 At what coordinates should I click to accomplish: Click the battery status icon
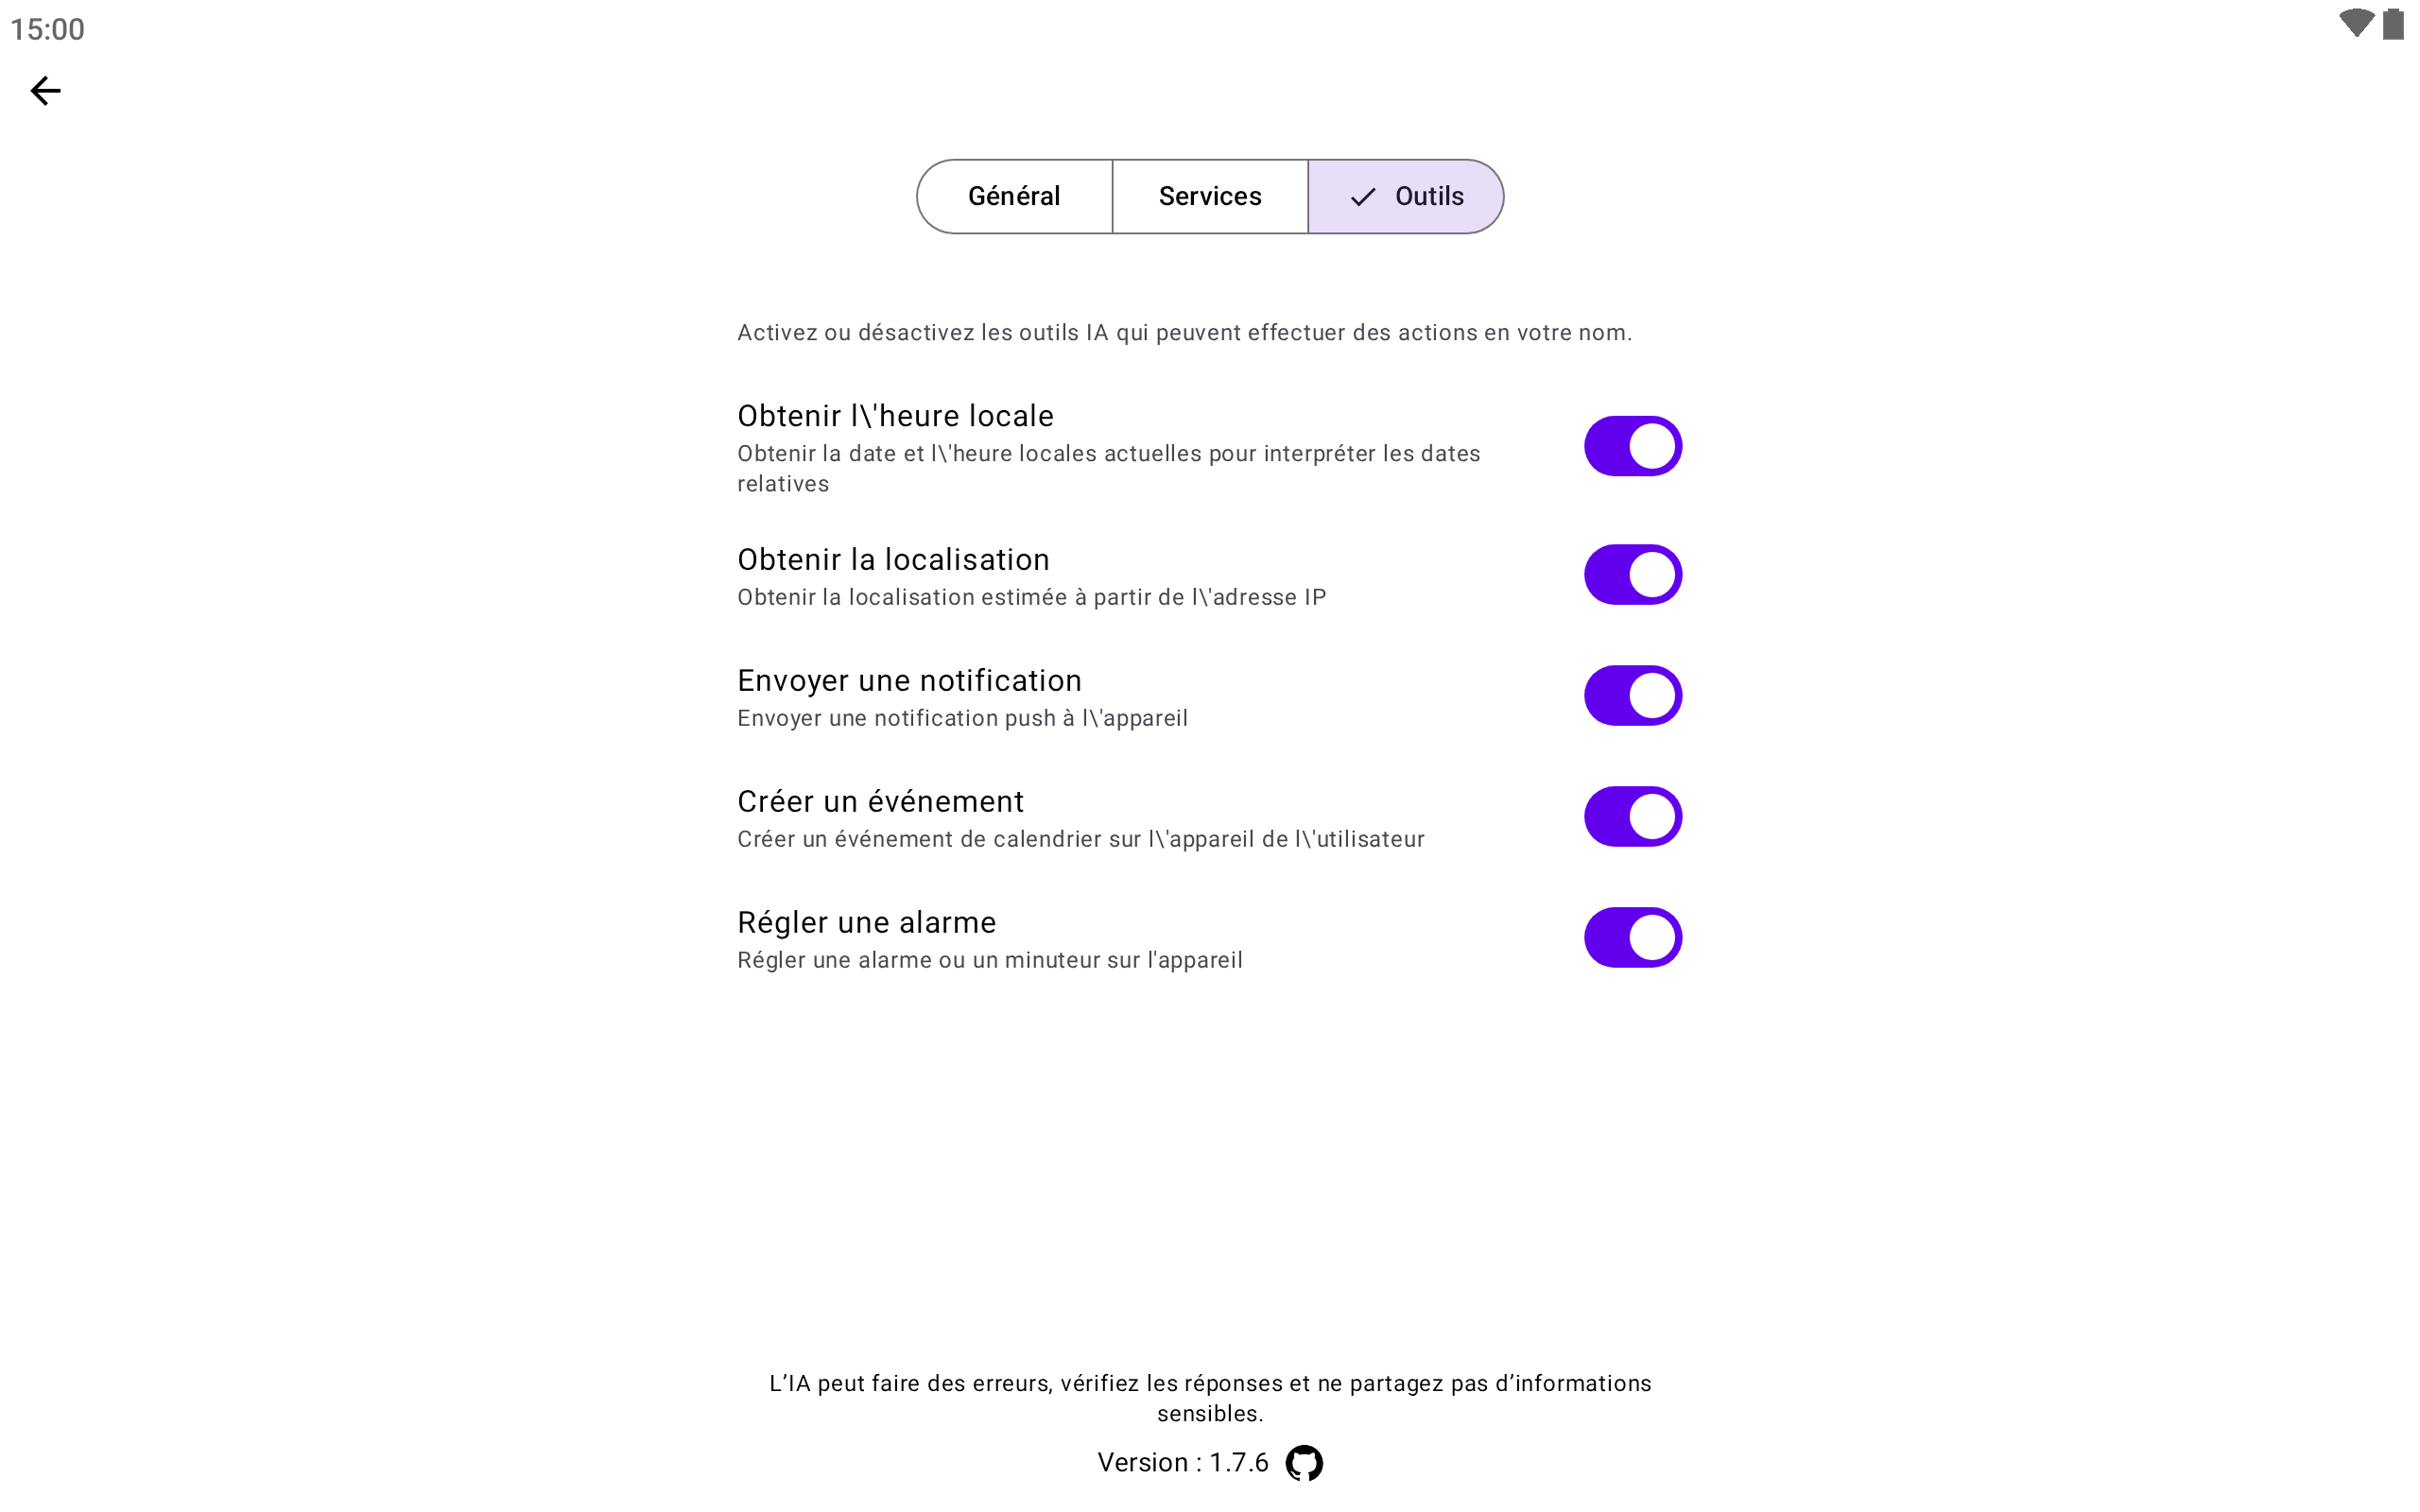[x=2392, y=24]
